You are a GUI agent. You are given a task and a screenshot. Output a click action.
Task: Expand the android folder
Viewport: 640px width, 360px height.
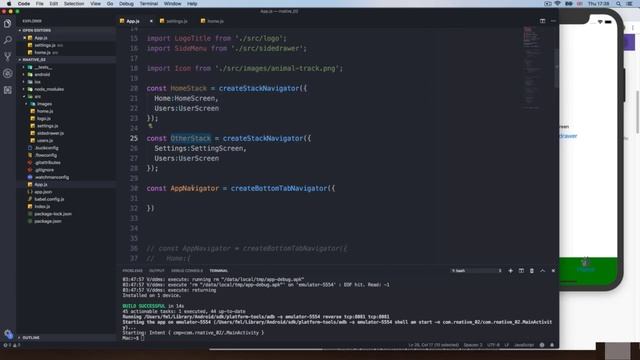click(42, 74)
